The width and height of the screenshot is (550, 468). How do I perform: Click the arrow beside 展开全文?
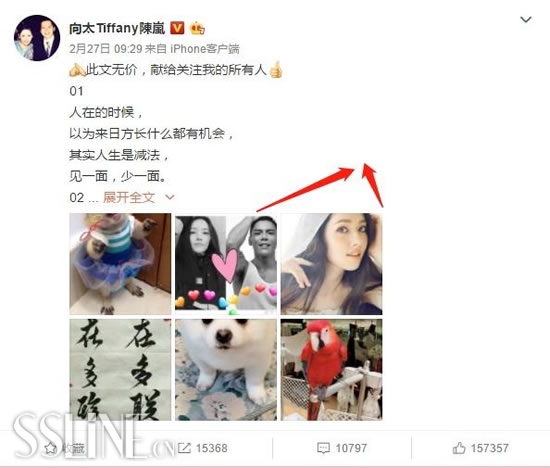coord(170,197)
